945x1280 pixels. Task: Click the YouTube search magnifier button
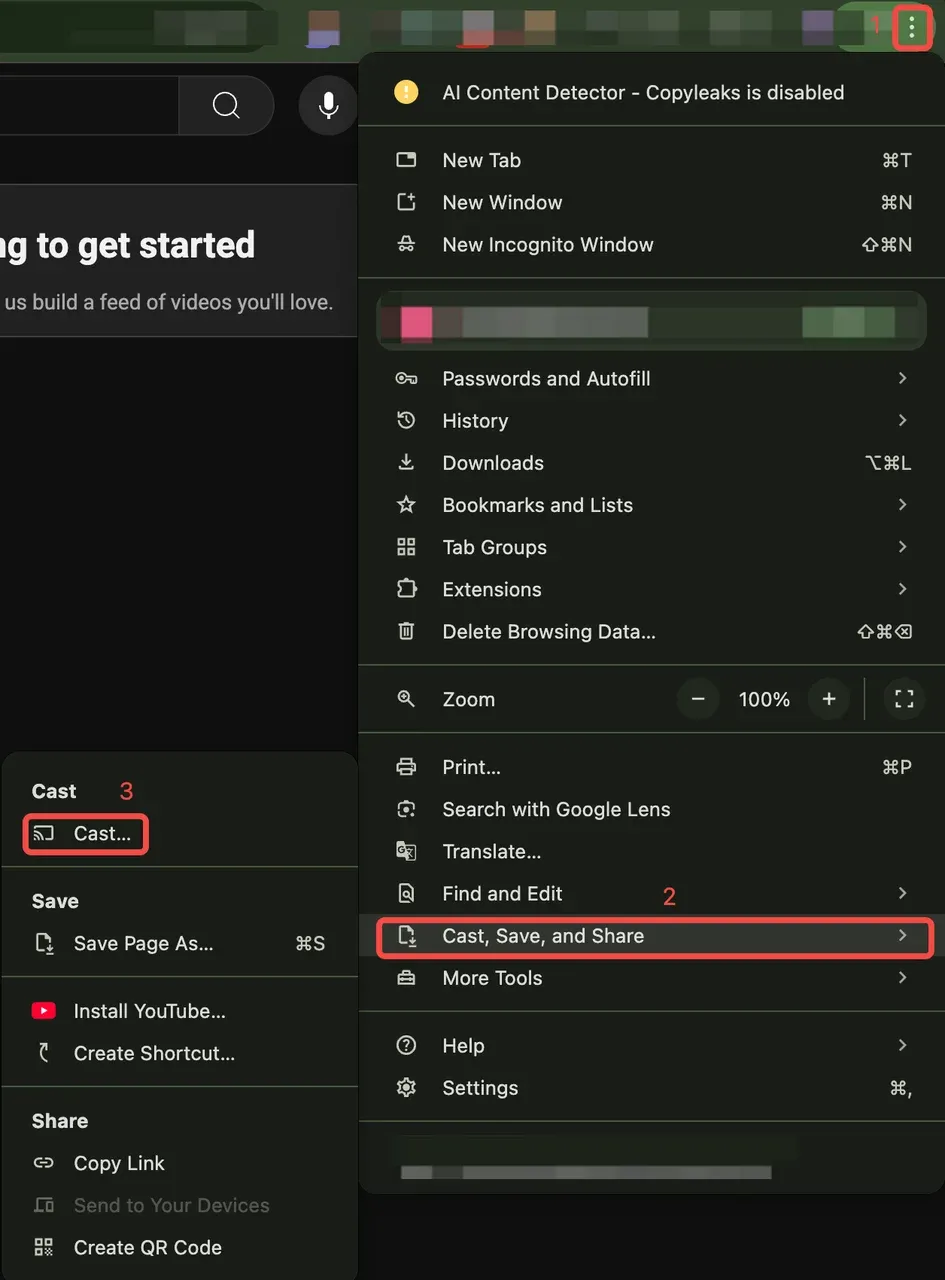[x=226, y=105]
